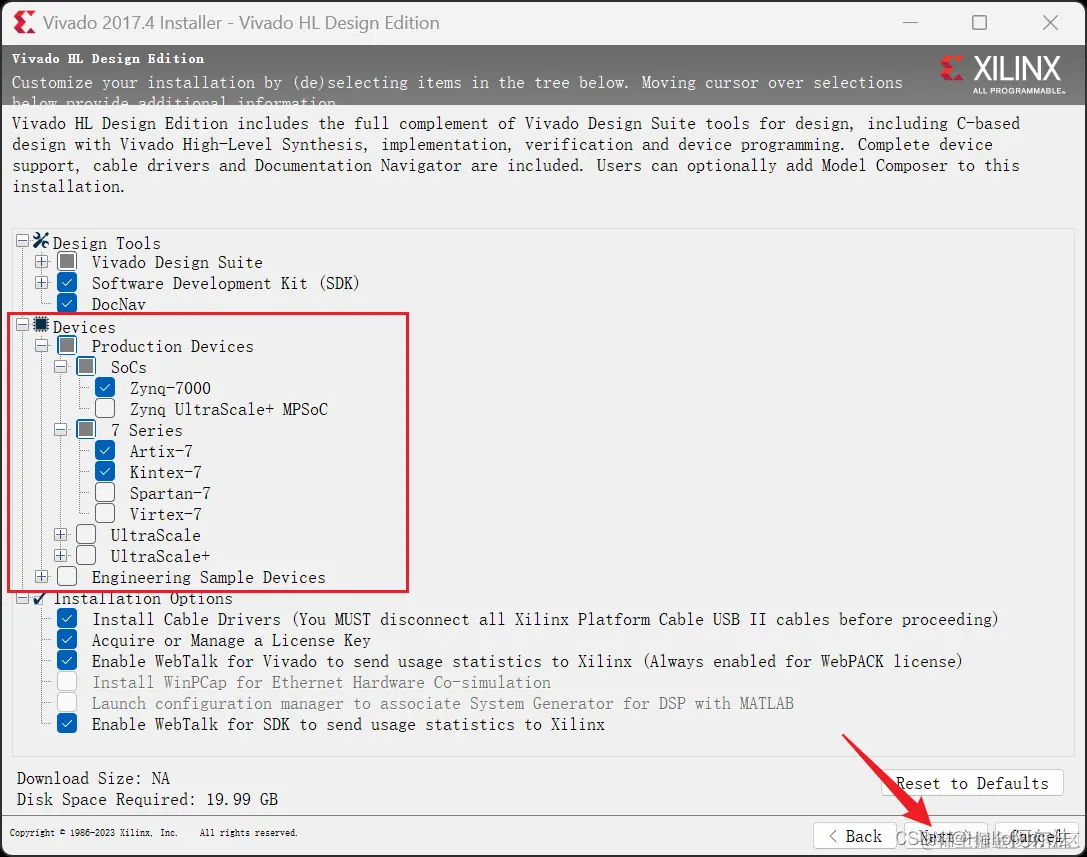Click the Design Tools wrench icon
Viewport: 1087px width, 857px height.
point(41,241)
